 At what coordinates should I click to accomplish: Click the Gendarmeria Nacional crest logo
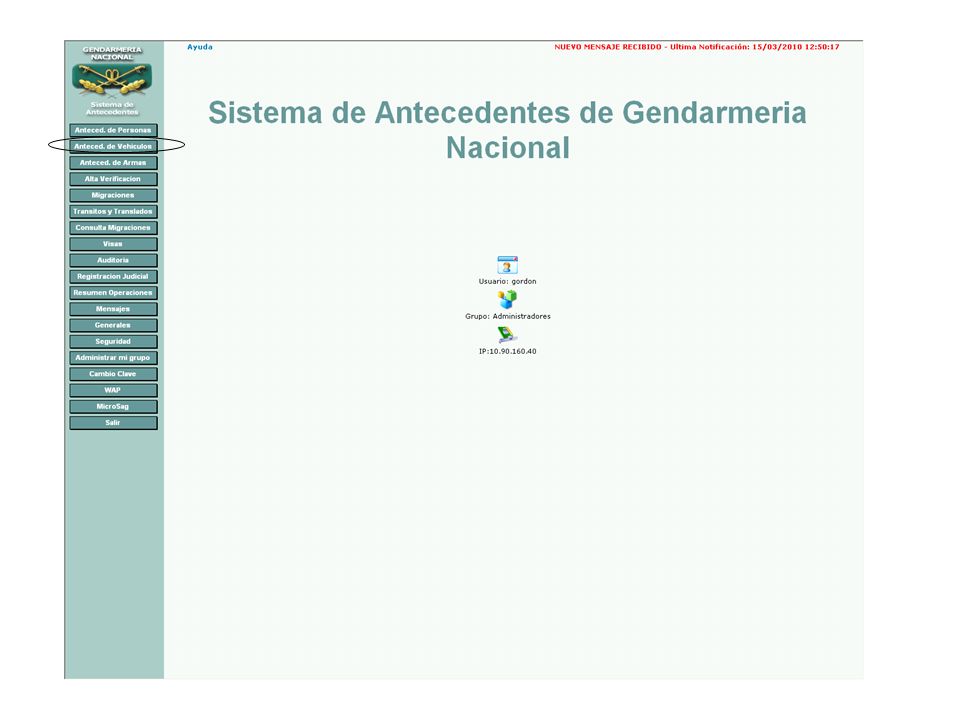coord(112,79)
